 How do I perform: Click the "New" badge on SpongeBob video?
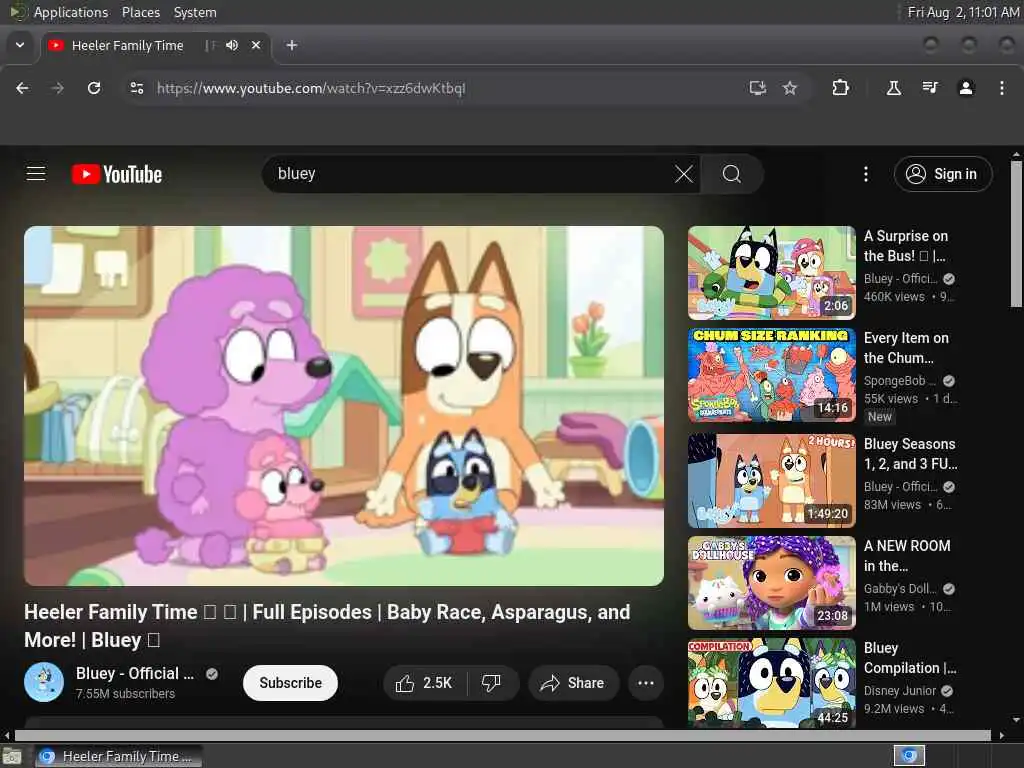880,417
